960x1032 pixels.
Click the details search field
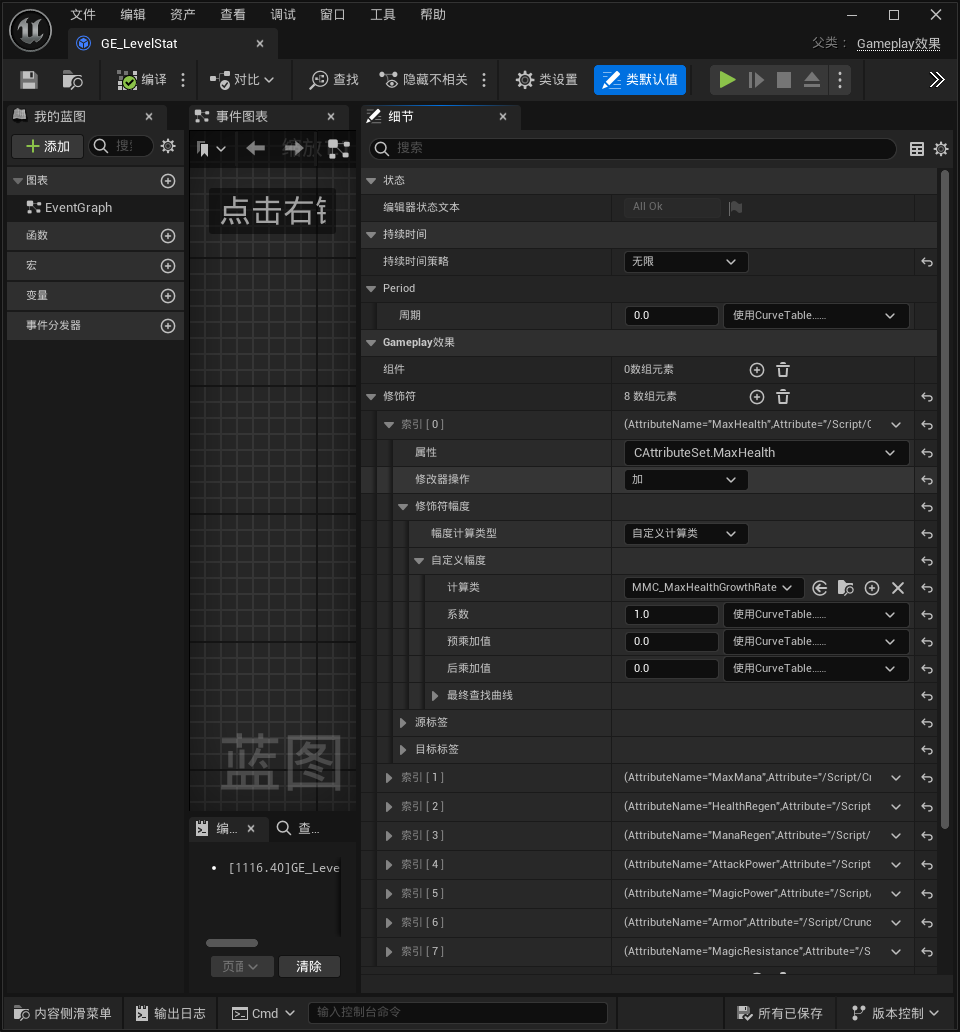click(x=632, y=148)
